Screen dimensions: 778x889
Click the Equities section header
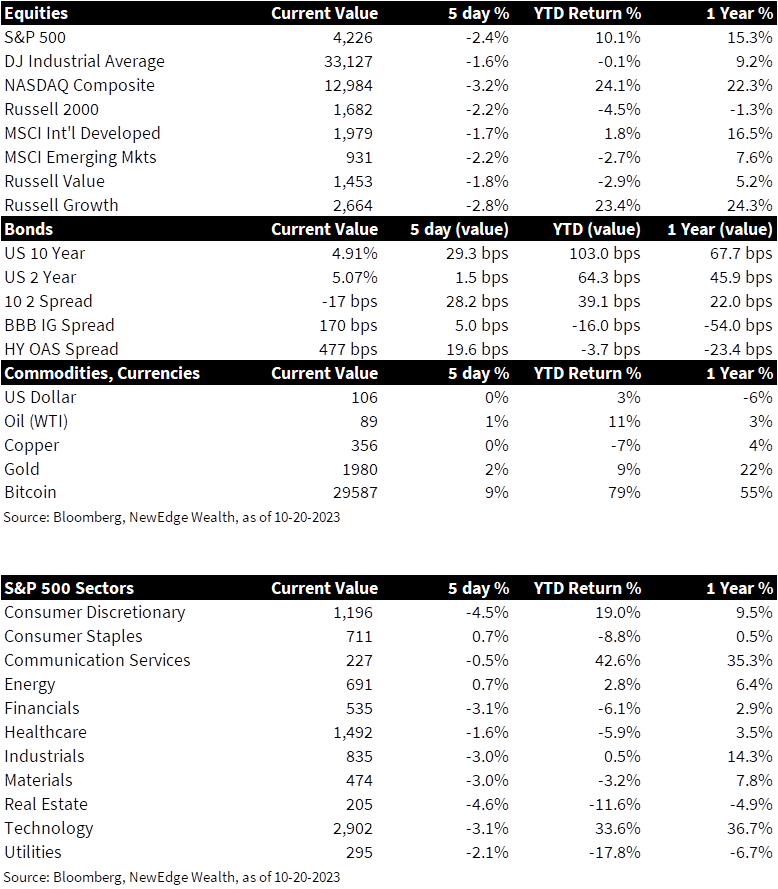point(36,13)
